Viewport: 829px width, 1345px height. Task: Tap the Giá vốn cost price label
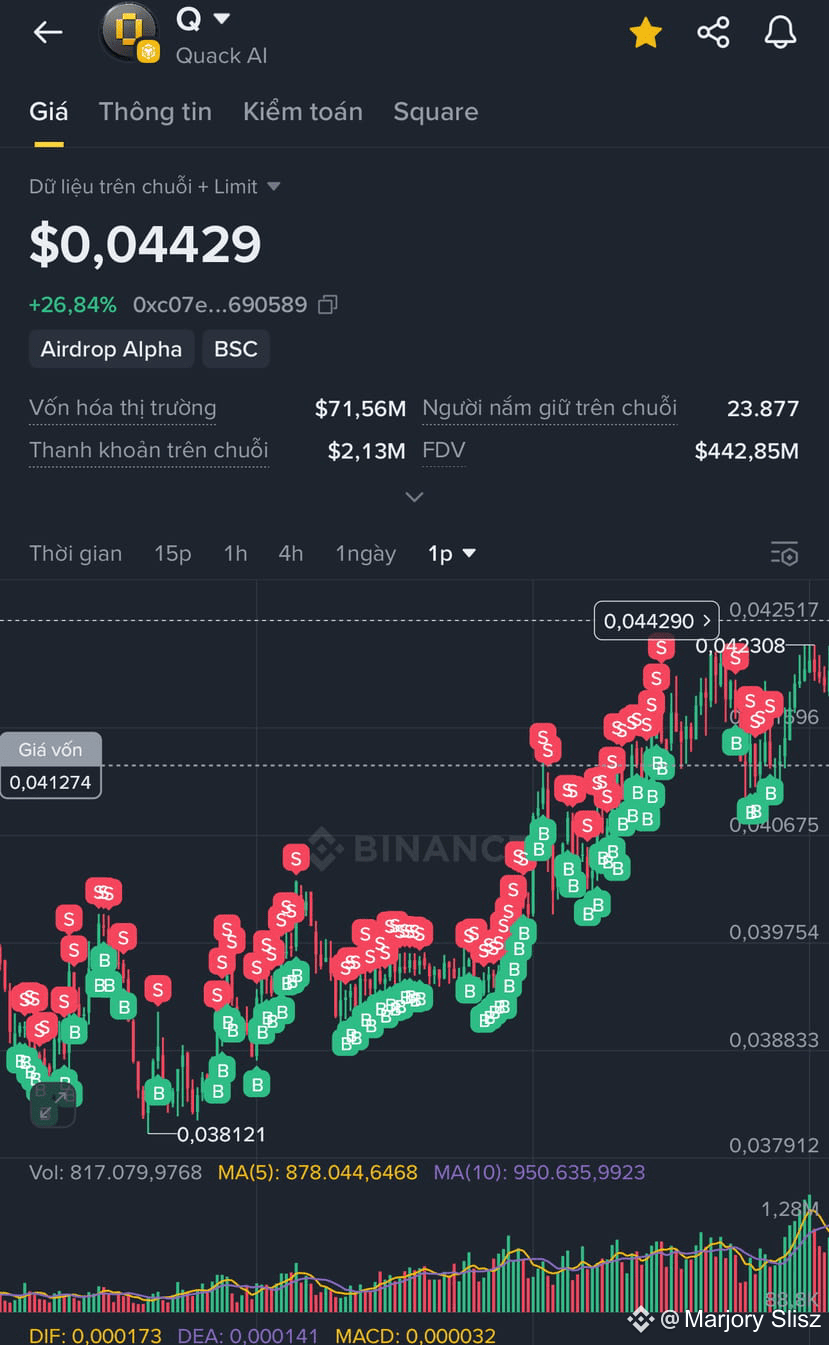tap(50, 749)
